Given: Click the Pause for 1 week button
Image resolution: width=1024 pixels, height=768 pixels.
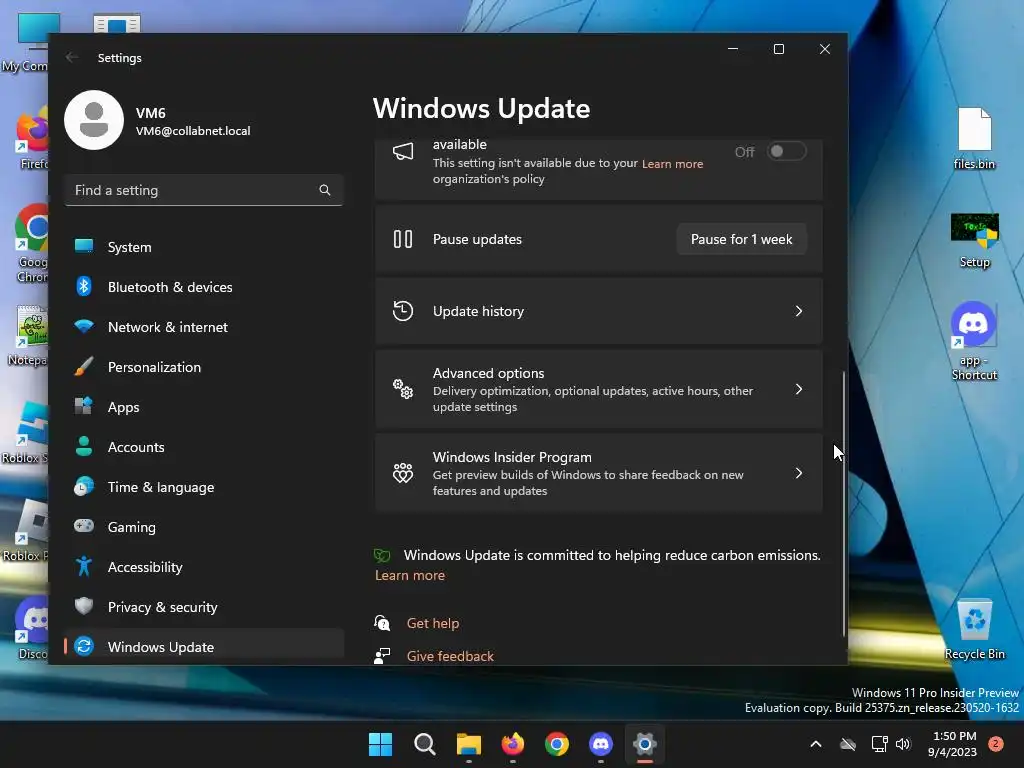Looking at the screenshot, I should pyautogui.click(x=741, y=239).
